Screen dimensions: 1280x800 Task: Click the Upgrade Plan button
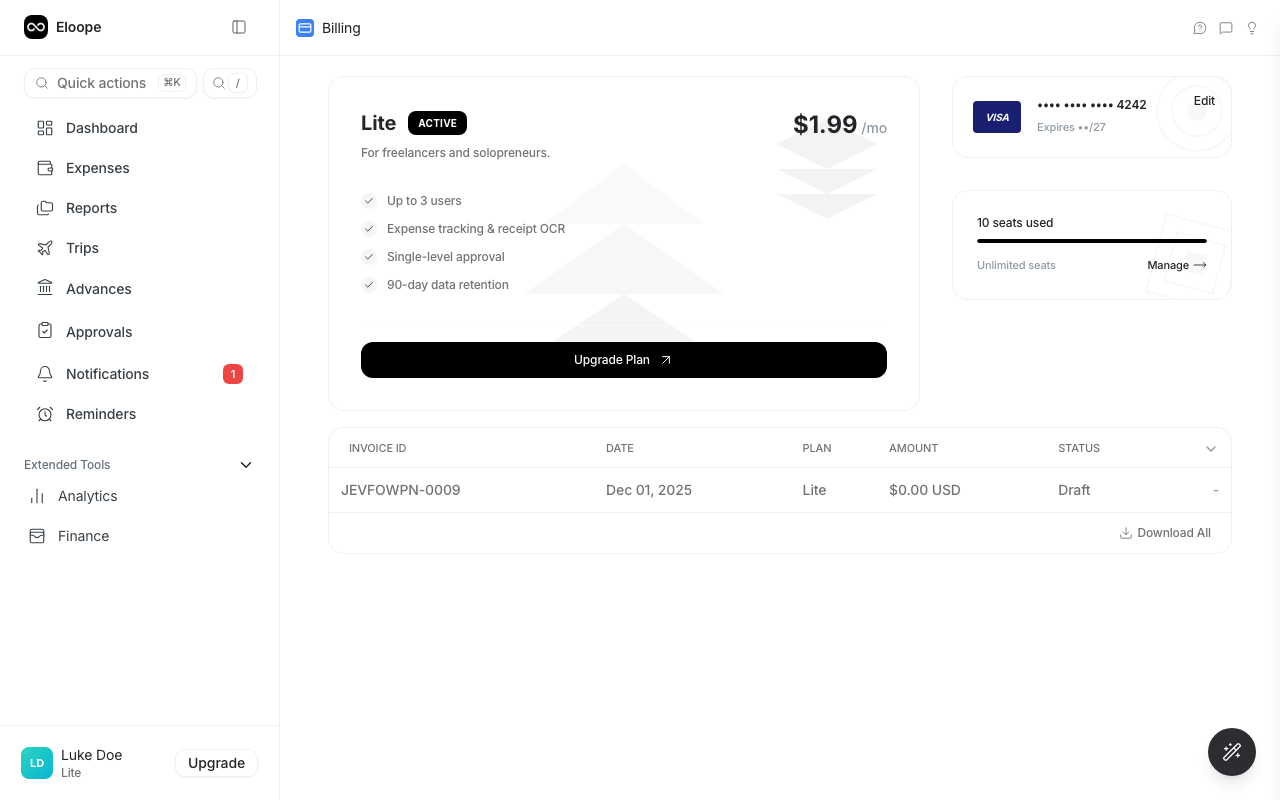tap(624, 360)
